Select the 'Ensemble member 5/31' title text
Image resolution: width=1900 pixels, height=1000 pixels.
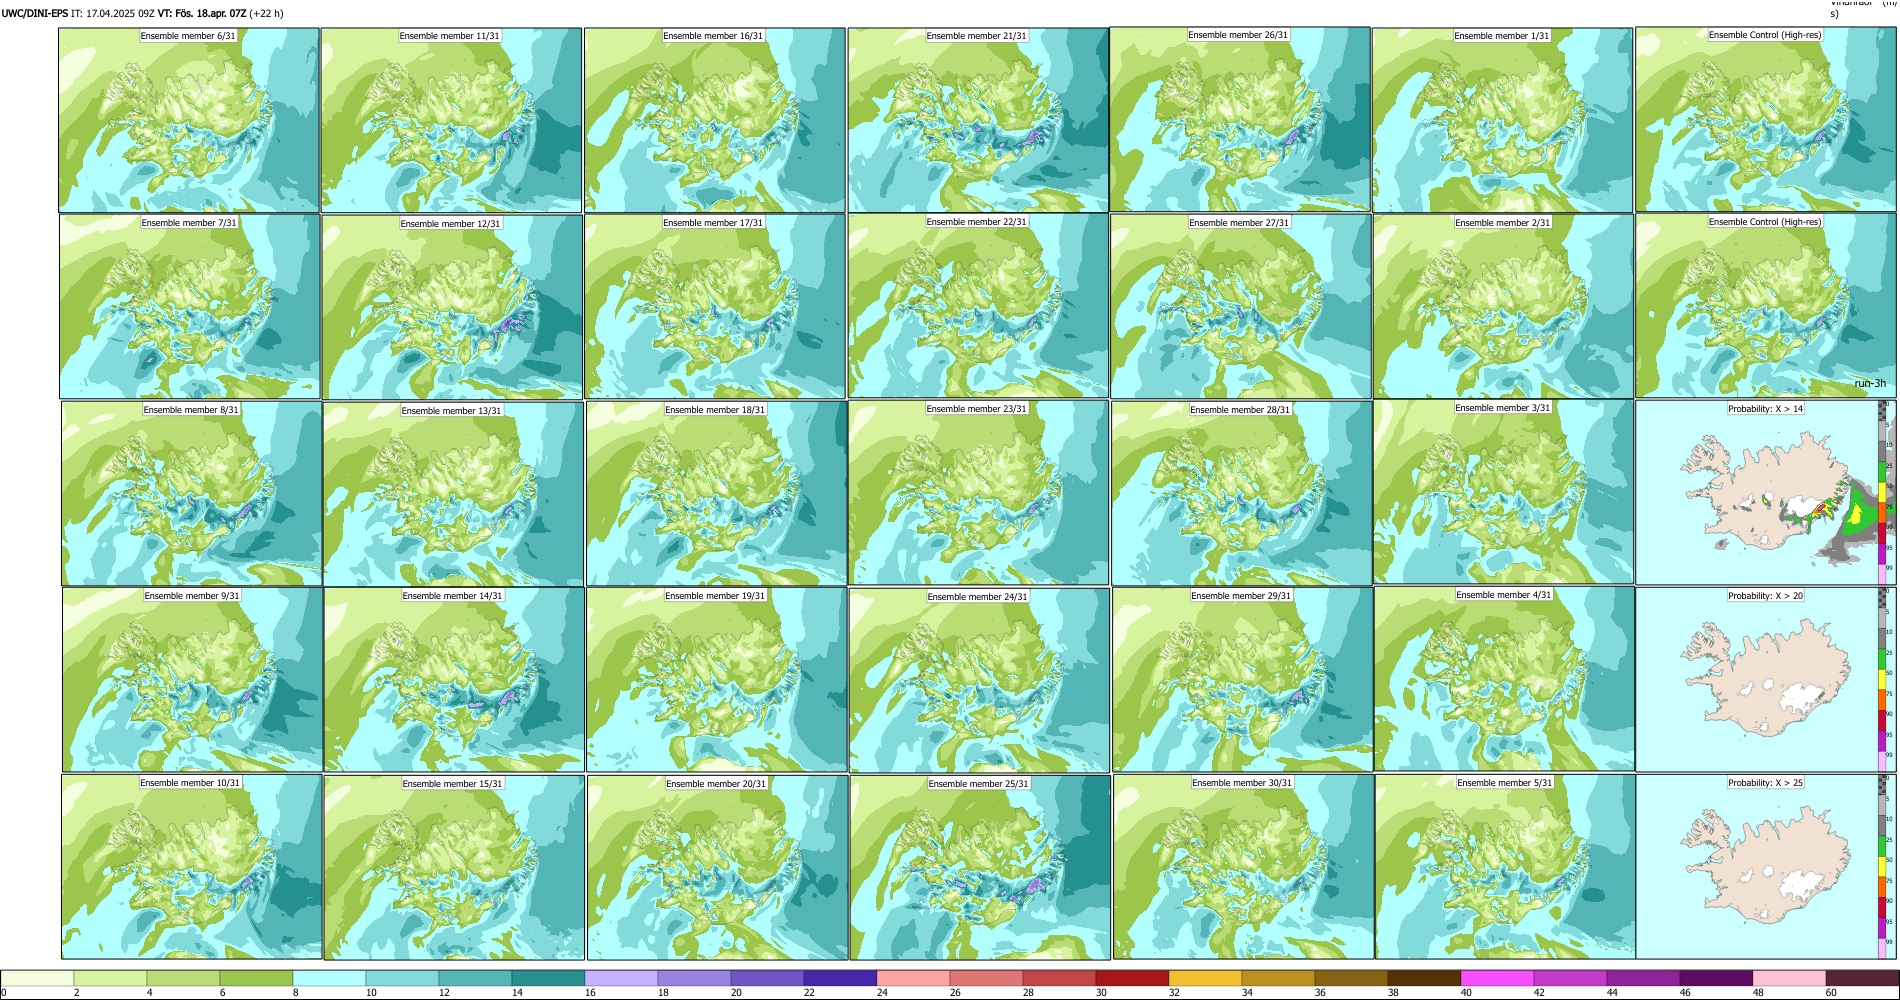[1505, 783]
